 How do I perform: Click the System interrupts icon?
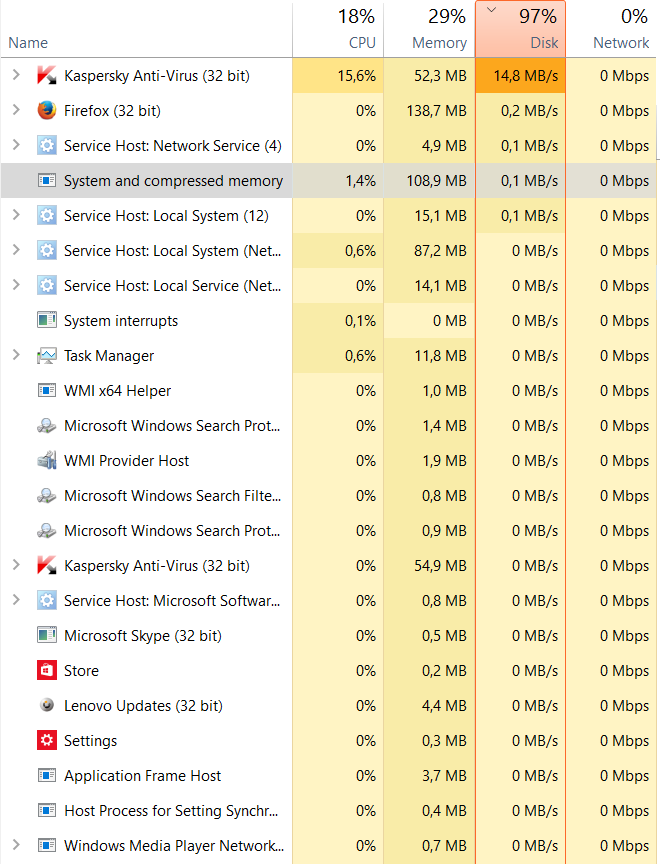tap(47, 320)
